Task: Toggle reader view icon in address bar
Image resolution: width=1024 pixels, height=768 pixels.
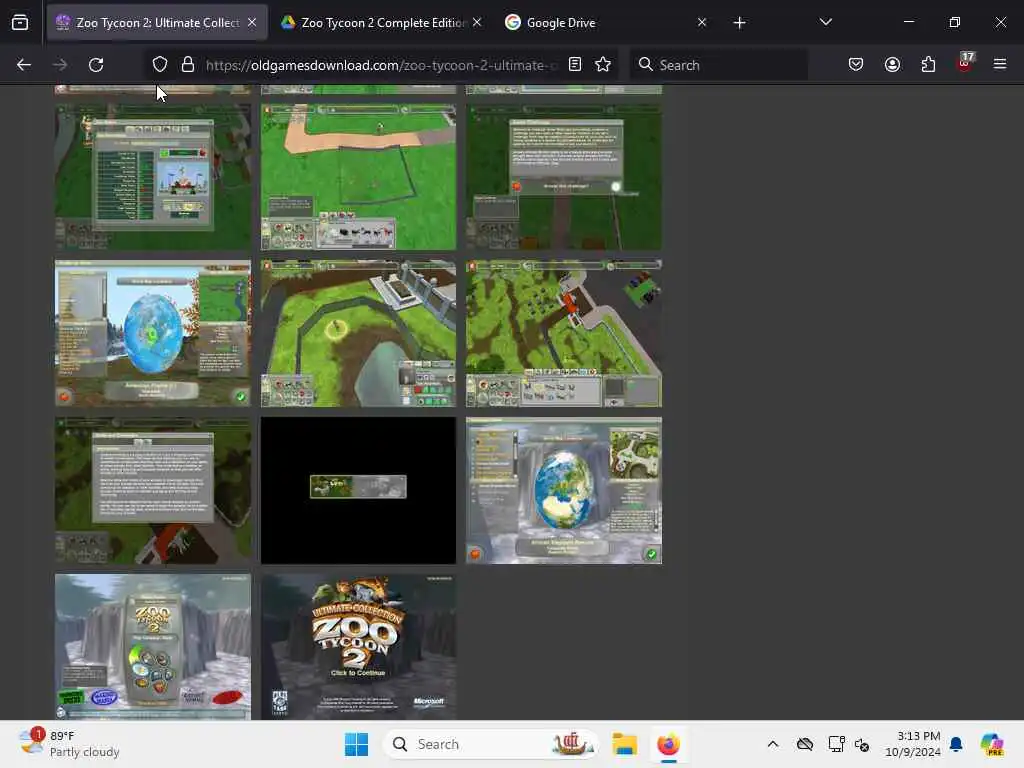Action: point(575,65)
